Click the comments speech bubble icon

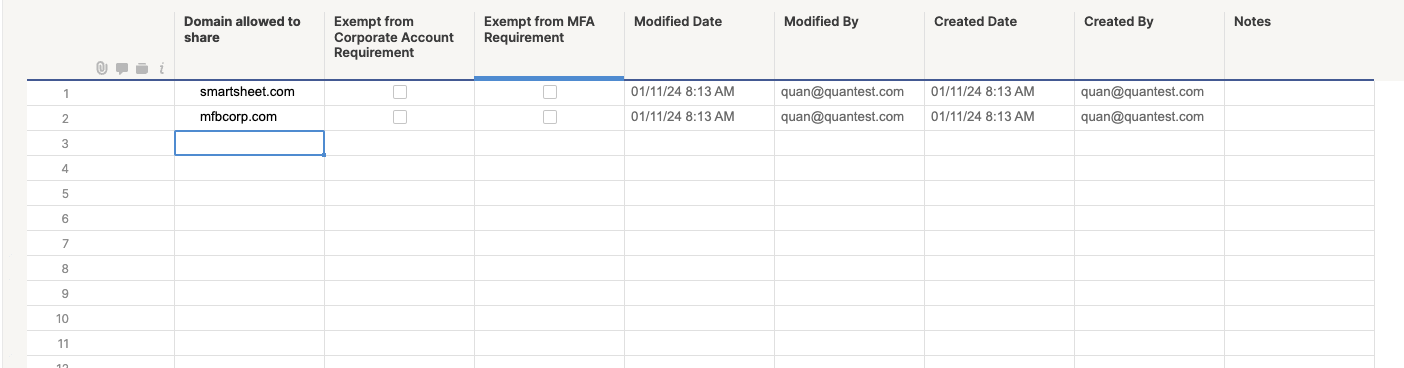122,68
